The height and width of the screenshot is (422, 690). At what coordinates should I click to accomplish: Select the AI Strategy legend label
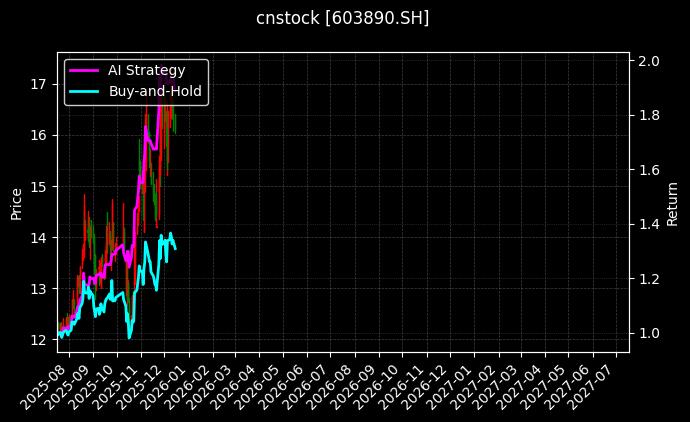[x=146, y=70]
